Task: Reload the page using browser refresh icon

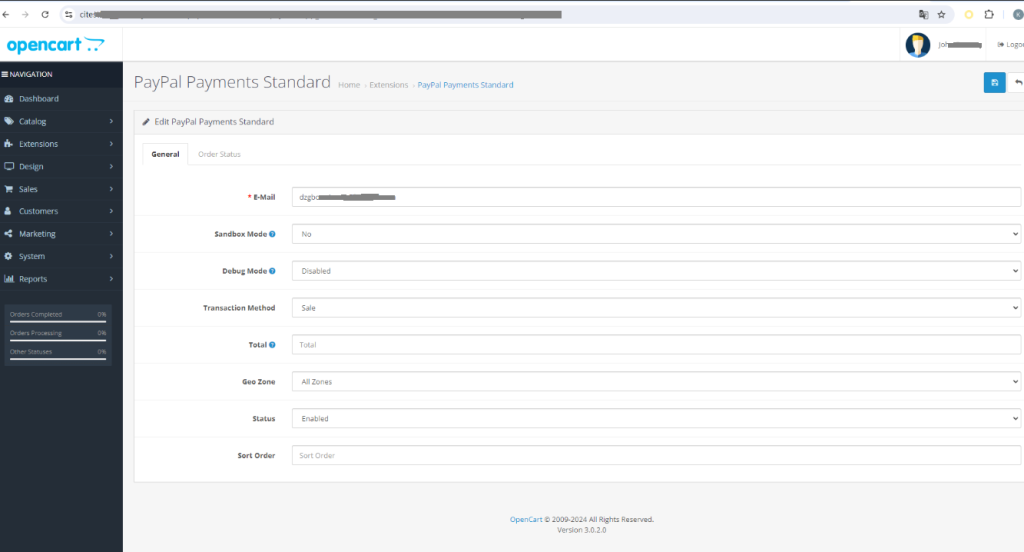Action: click(45, 15)
